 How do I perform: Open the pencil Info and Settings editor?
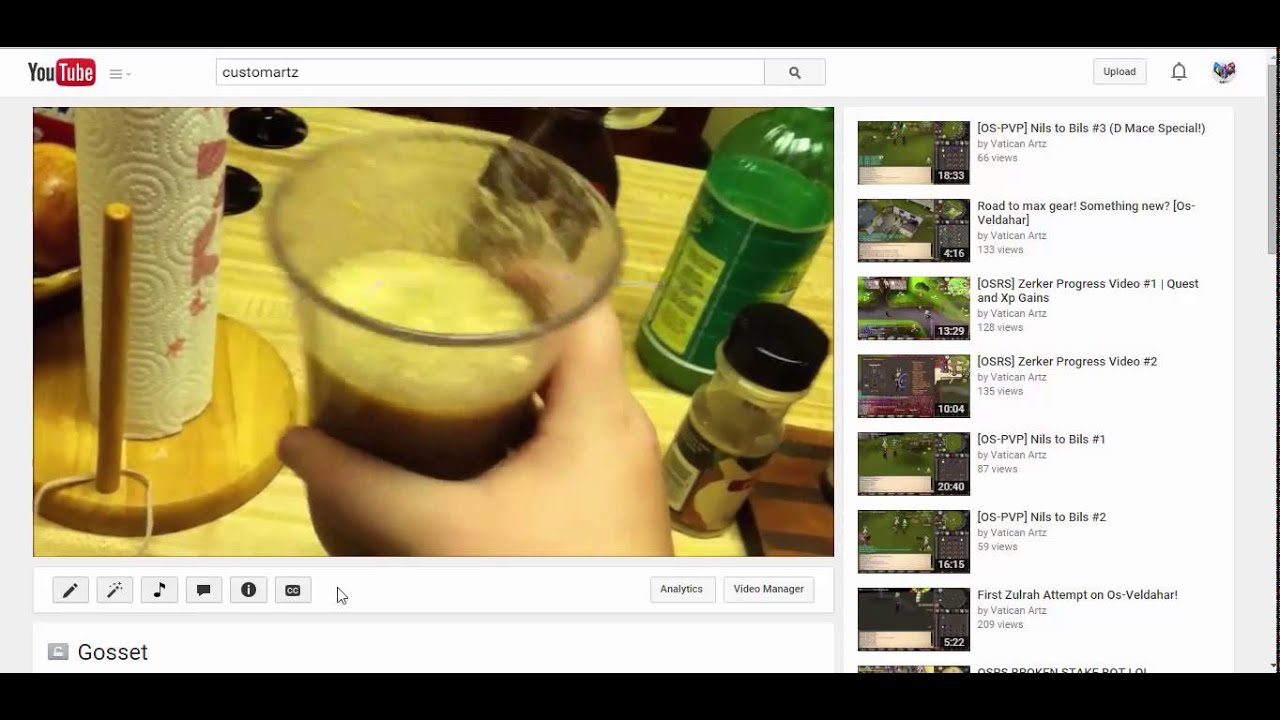(x=70, y=590)
